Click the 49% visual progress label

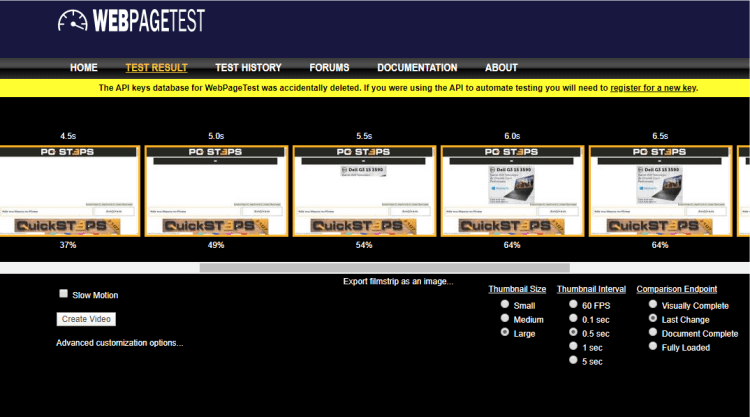click(x=216, y=245)
